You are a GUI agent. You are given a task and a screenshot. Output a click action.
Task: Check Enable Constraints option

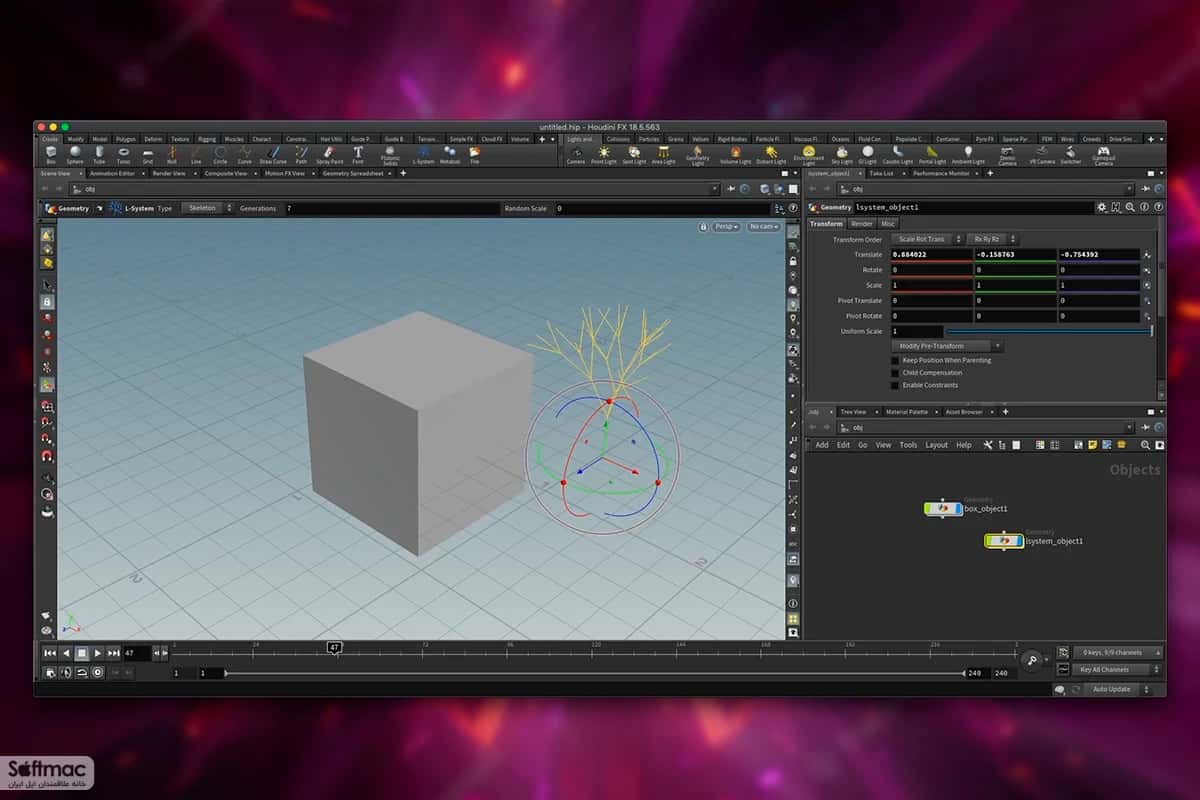(x=895, y=385)
